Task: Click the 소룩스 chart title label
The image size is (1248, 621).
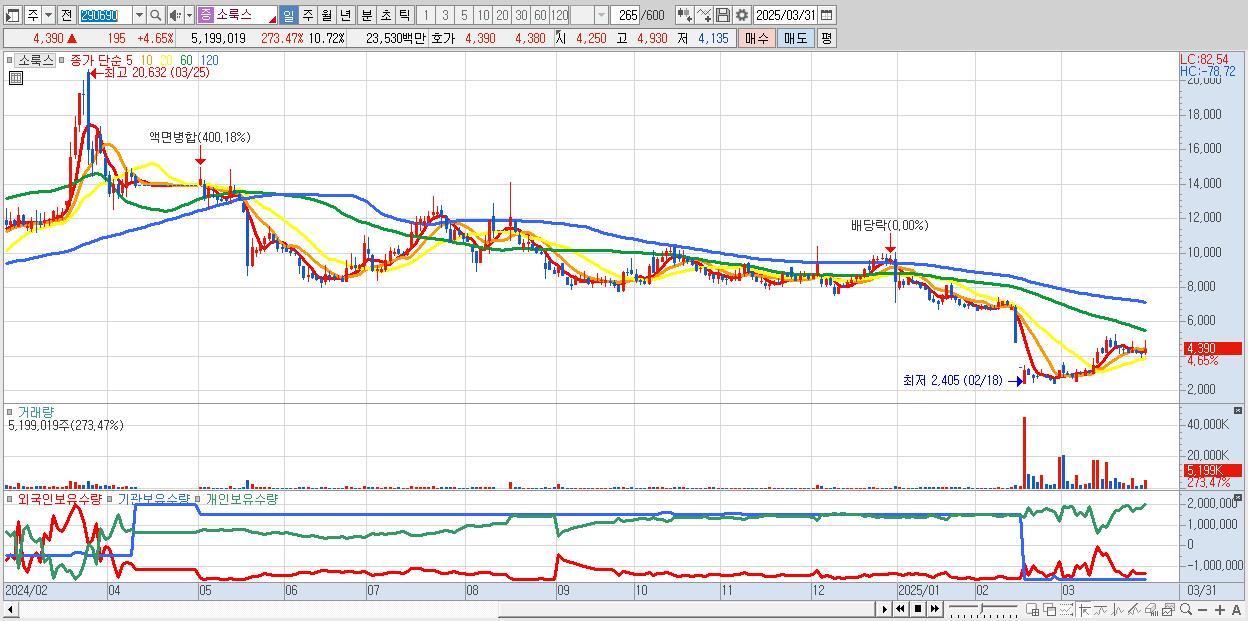Action: [36, 60]
